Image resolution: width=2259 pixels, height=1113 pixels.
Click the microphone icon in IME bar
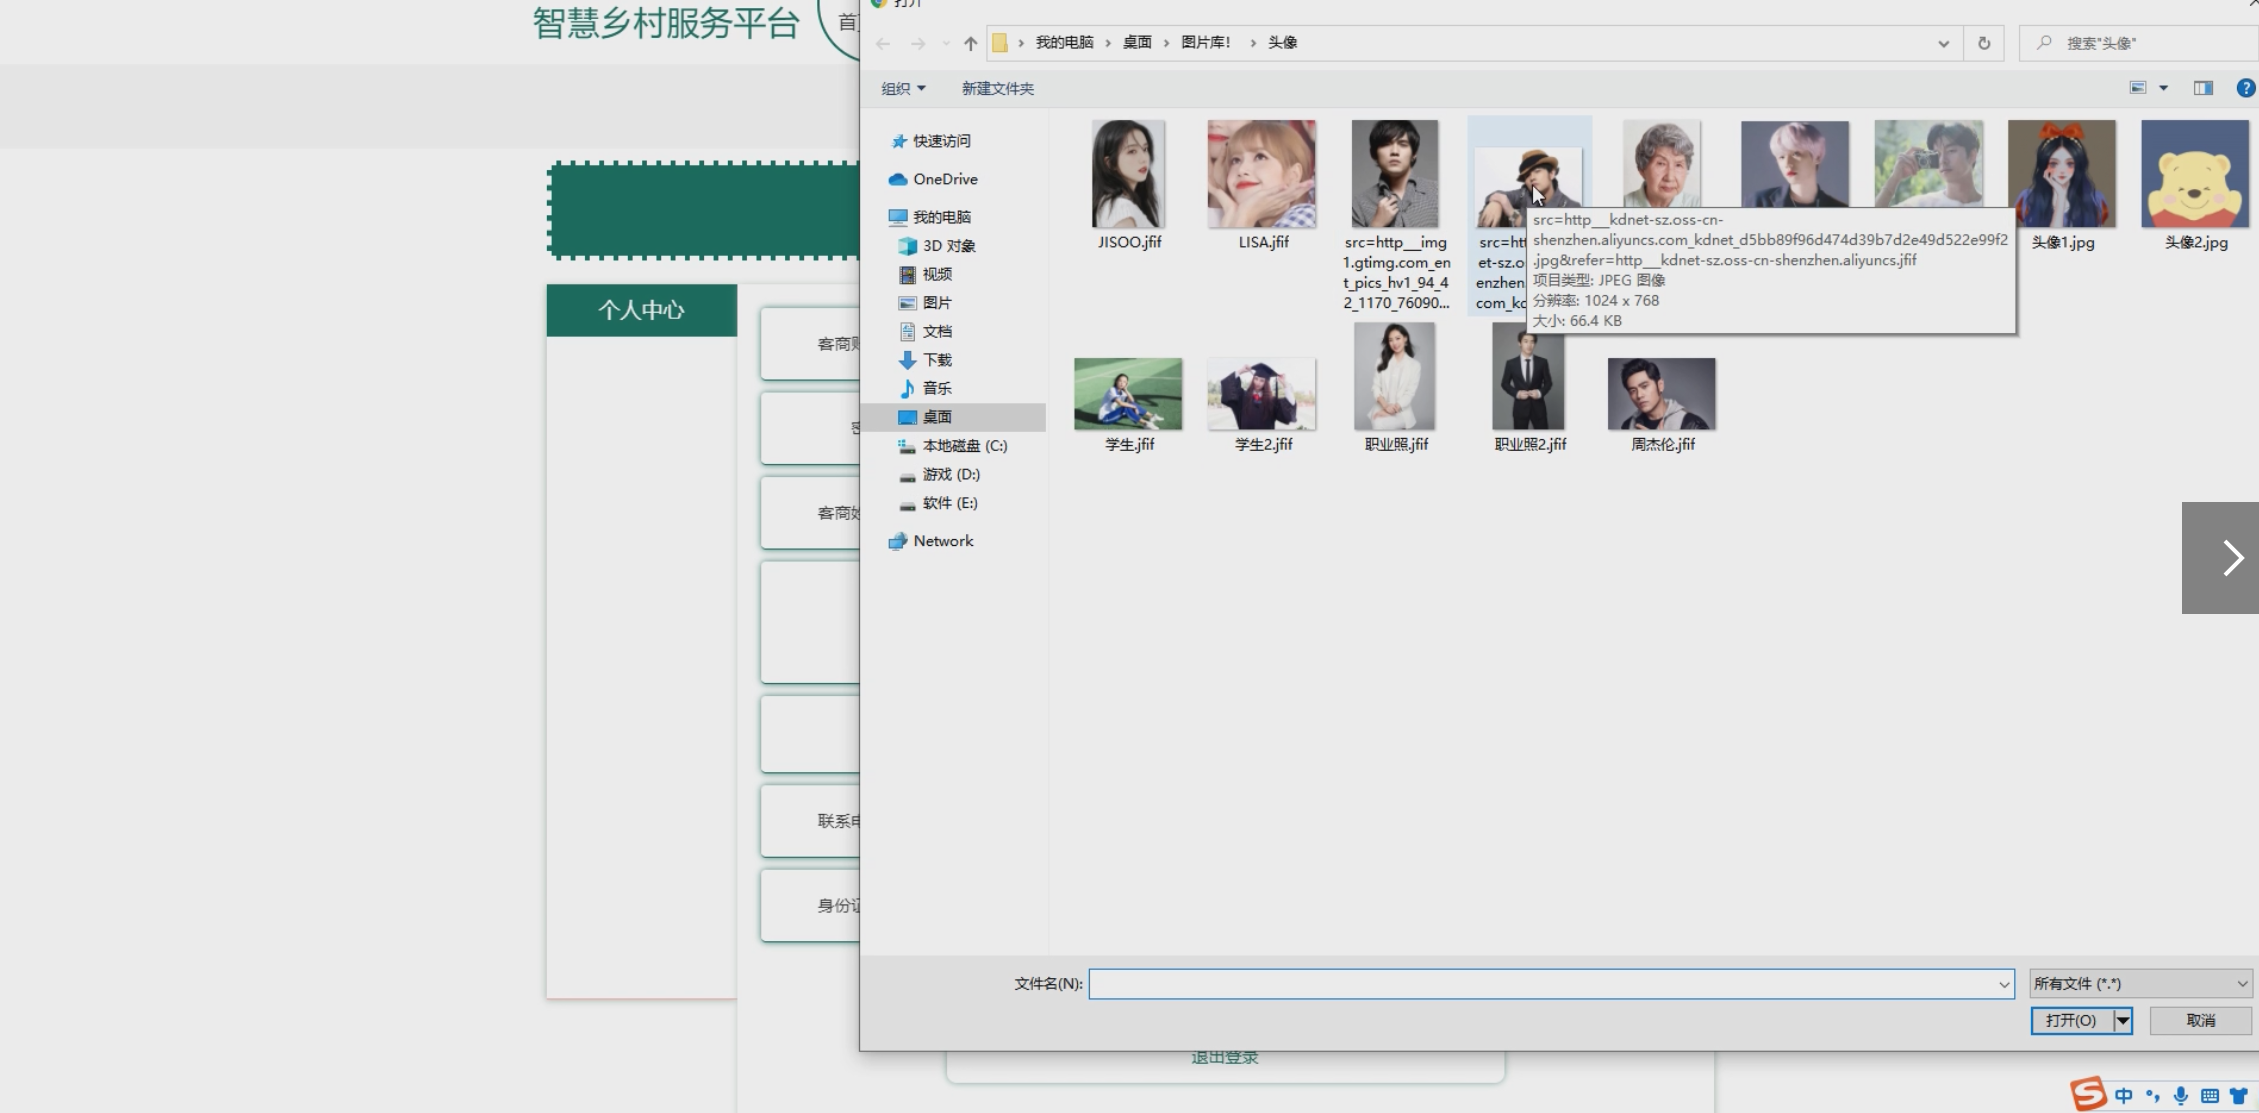pyautogui.click(x=2181, y=1095)
